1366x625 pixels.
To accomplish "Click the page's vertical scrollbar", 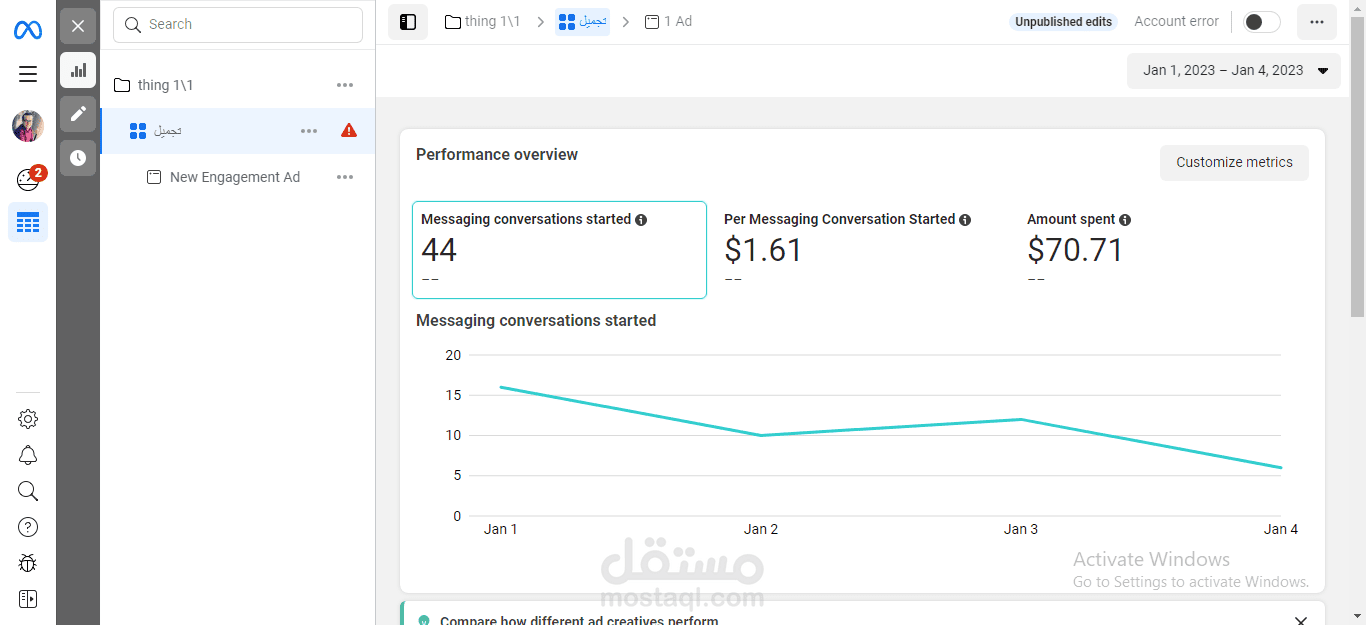I will tap(1357, 170).
